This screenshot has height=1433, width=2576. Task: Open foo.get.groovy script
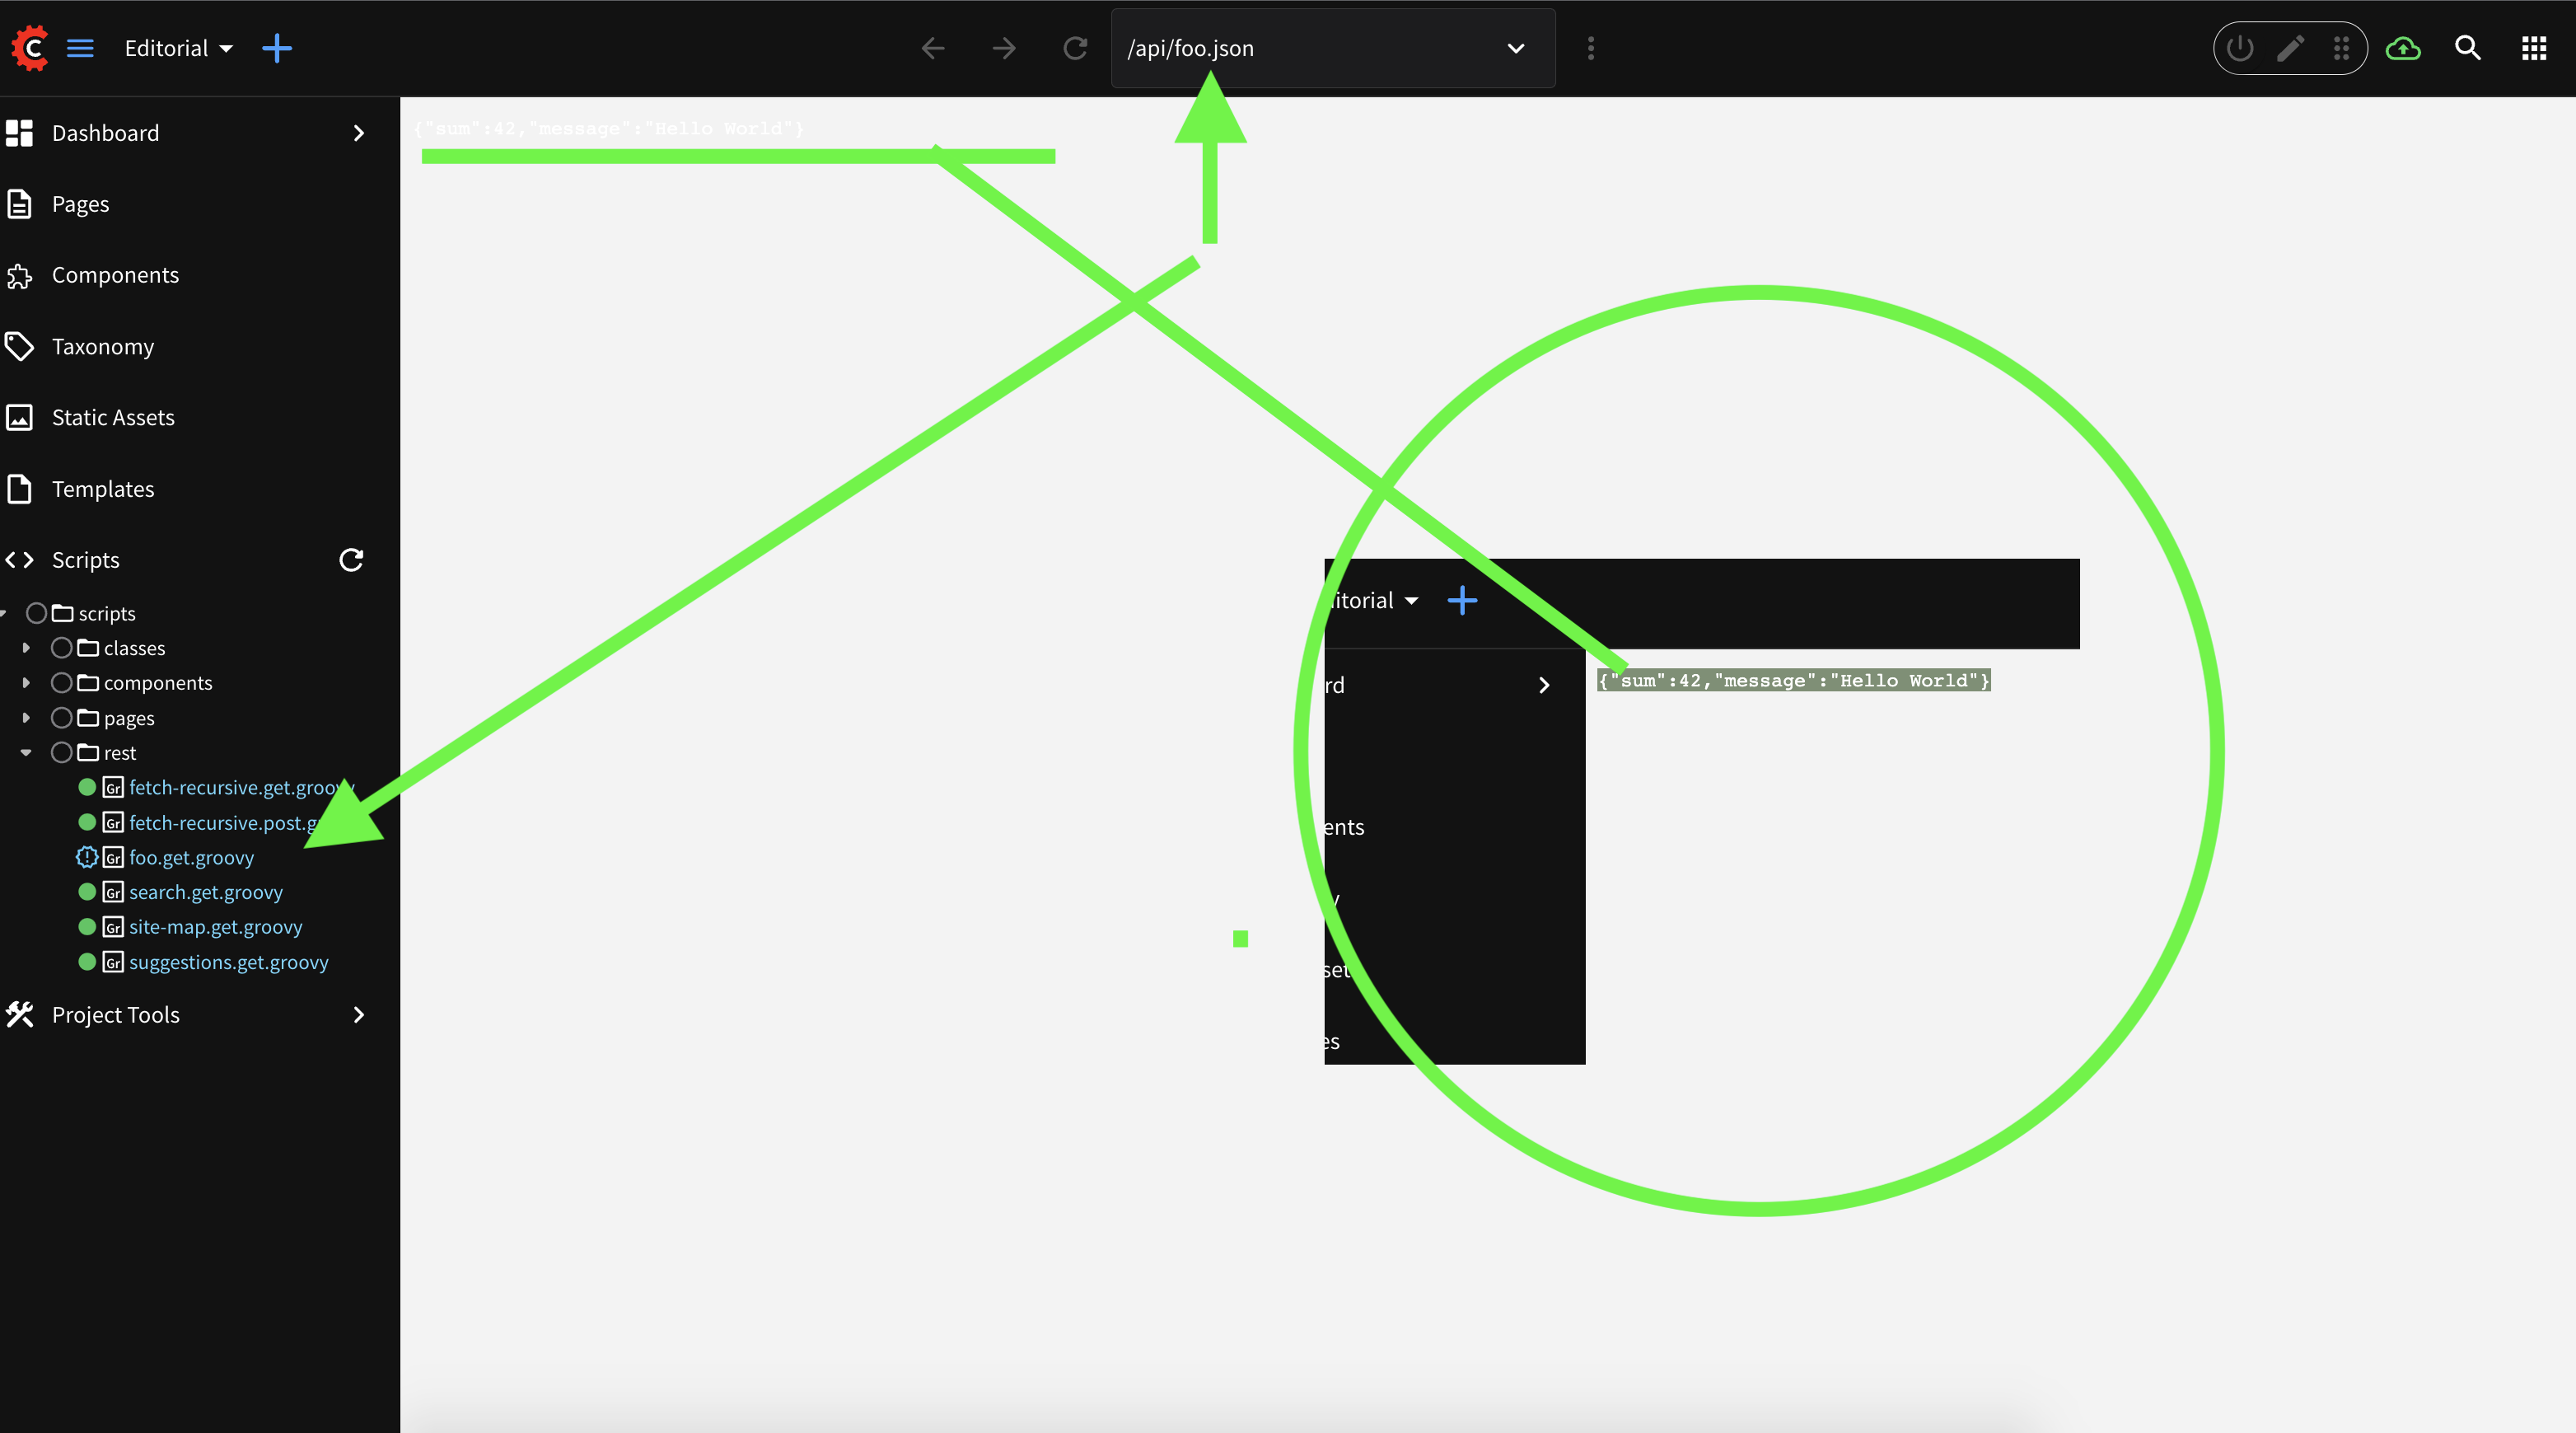191,857
